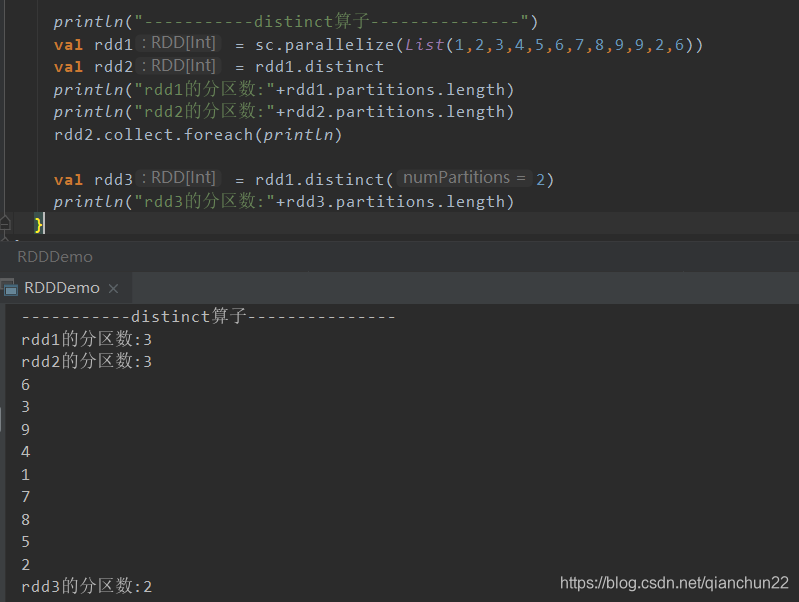Click console output value 5
The height and width of the screenshot is (602, 799).
[25, 541]
